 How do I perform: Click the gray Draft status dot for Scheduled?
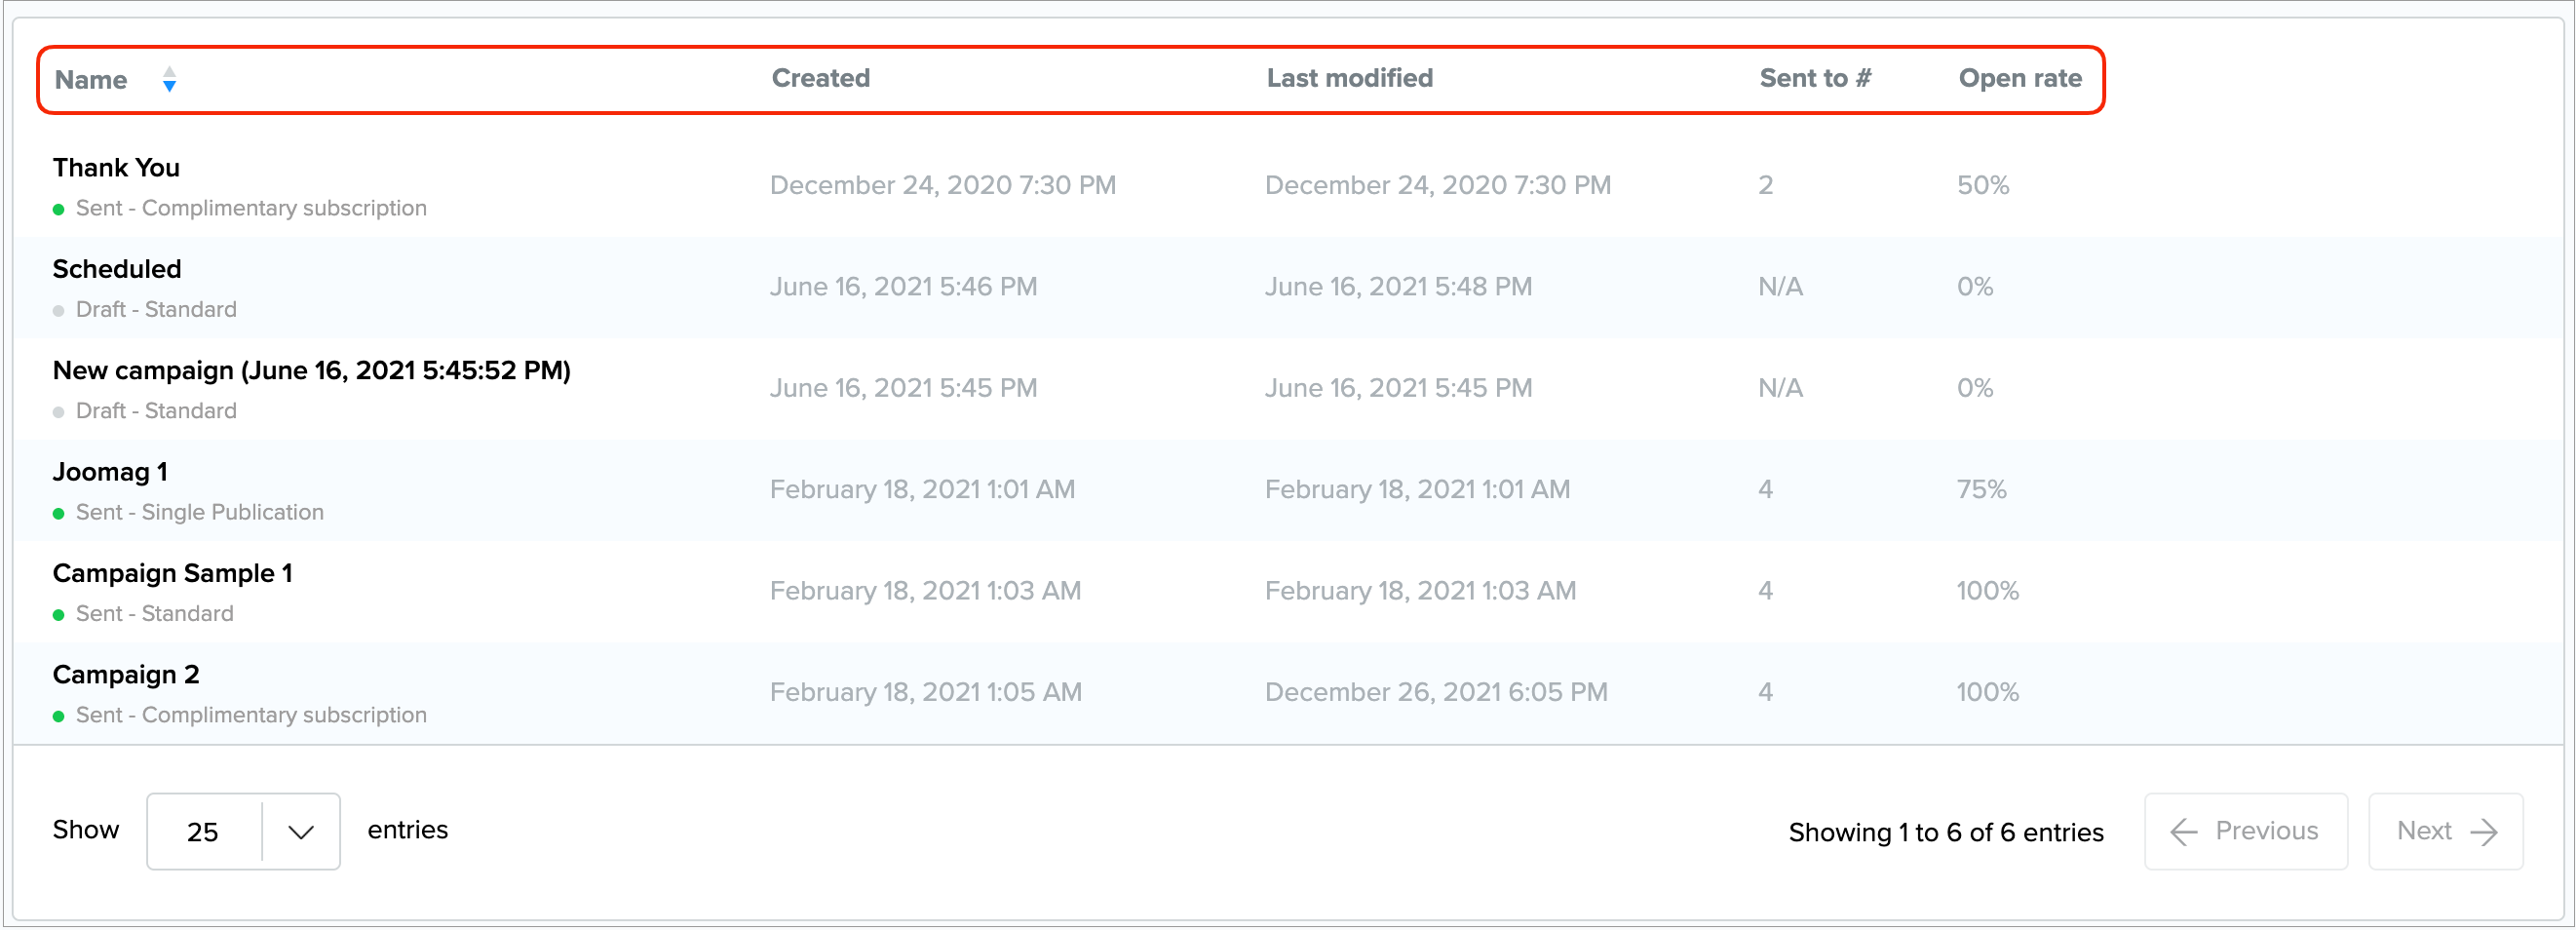coord(59,311)
